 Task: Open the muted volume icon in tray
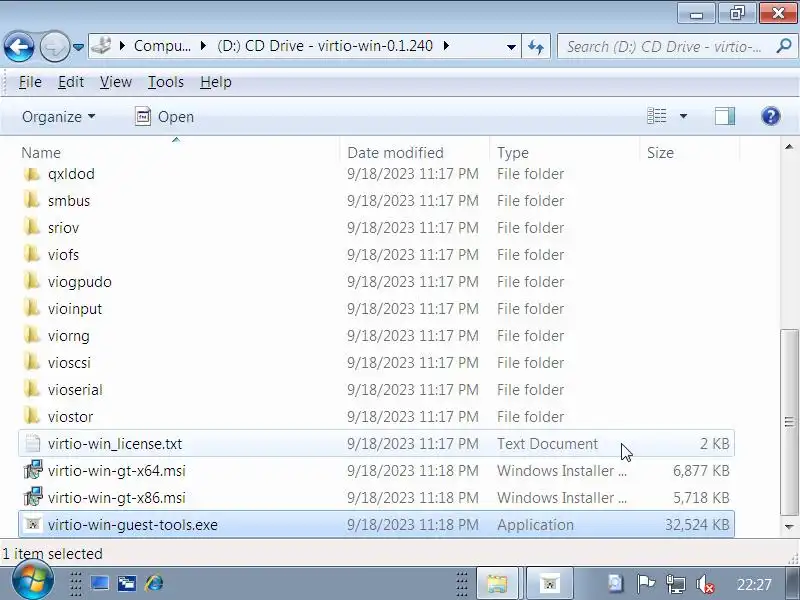[x=706, y=584]
